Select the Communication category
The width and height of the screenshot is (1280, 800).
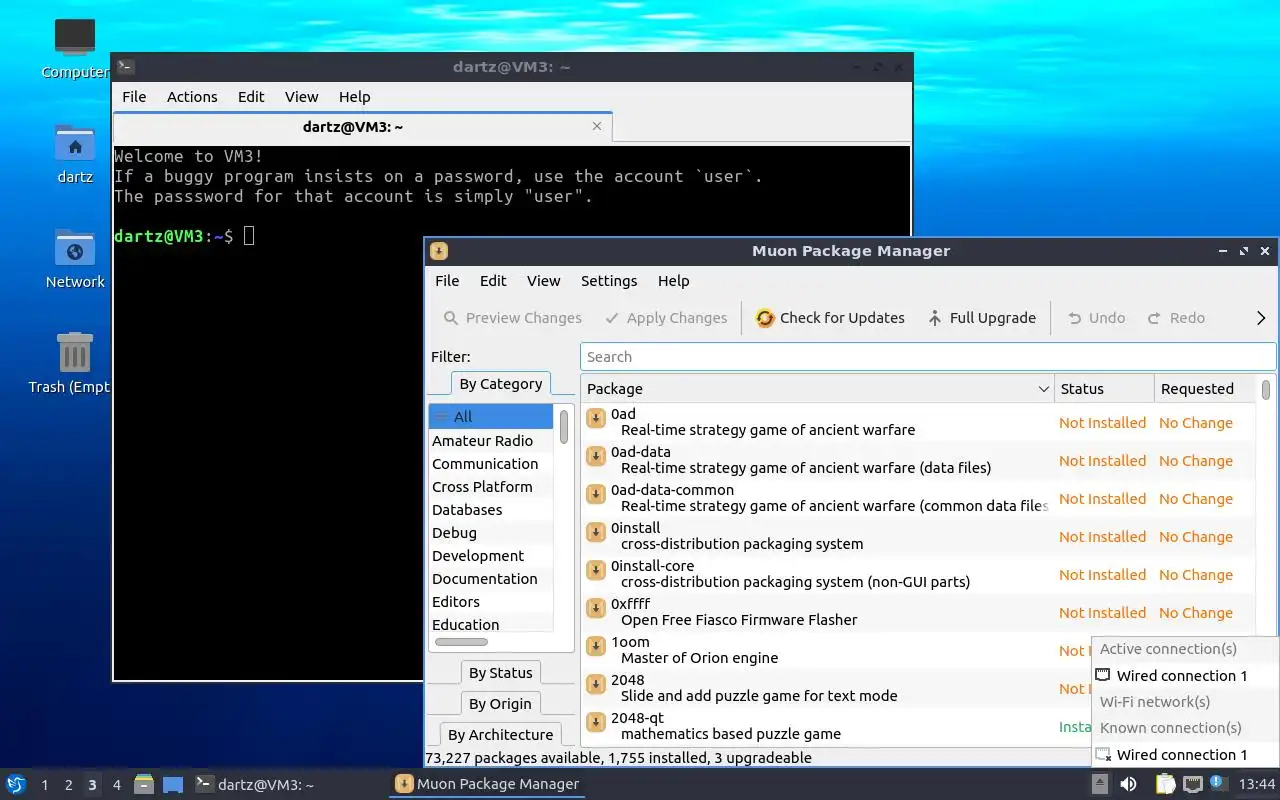point(491,464)
